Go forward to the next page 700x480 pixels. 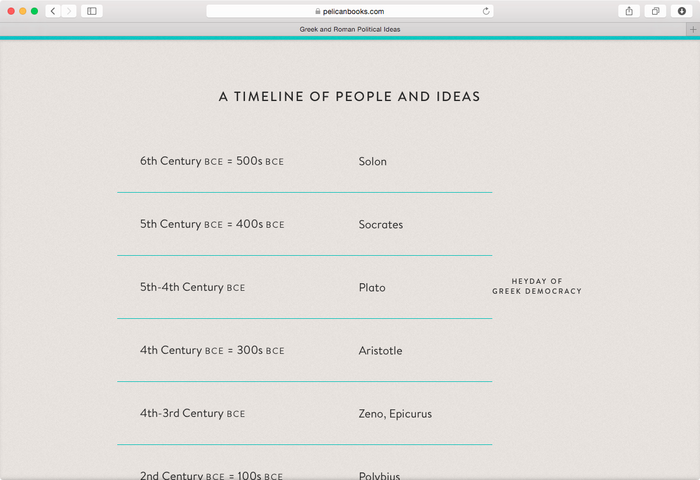pyautogui.click(x=68, y=11)
